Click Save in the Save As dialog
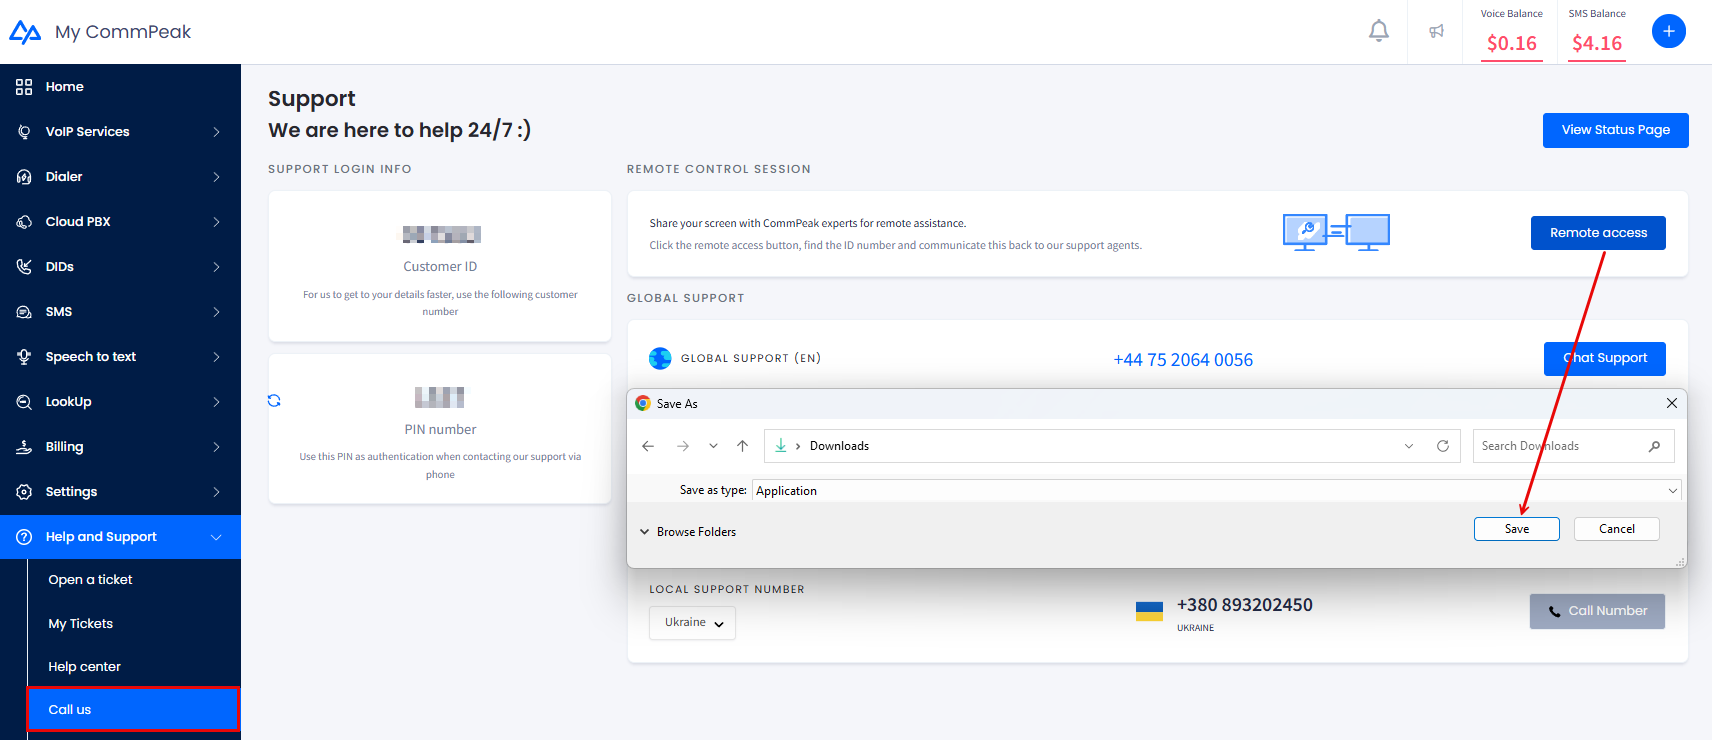This screenshot has width=1712, height=740. click(1517, 529)
